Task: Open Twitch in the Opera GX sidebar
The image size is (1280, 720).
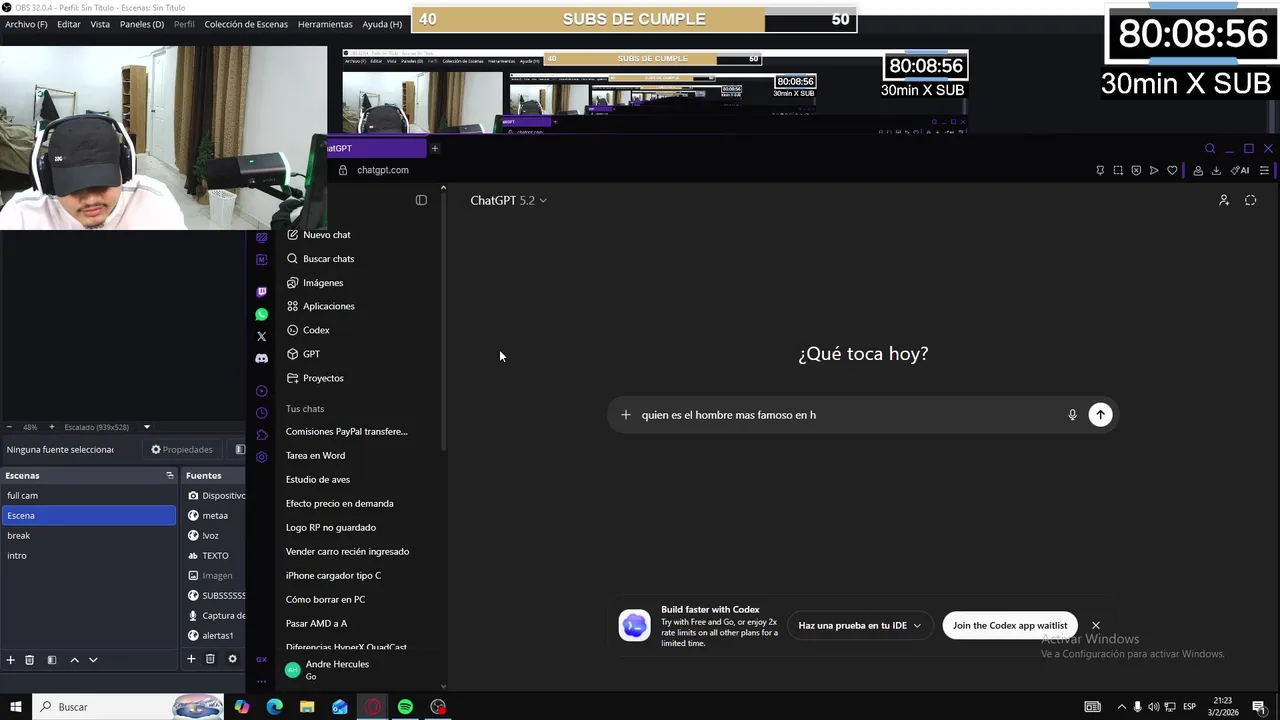Action: point(262,292)
